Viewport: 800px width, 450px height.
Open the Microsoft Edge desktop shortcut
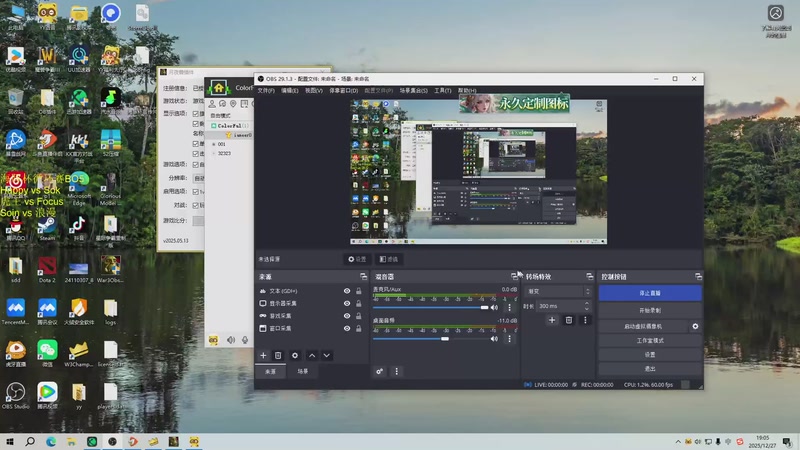79,188
